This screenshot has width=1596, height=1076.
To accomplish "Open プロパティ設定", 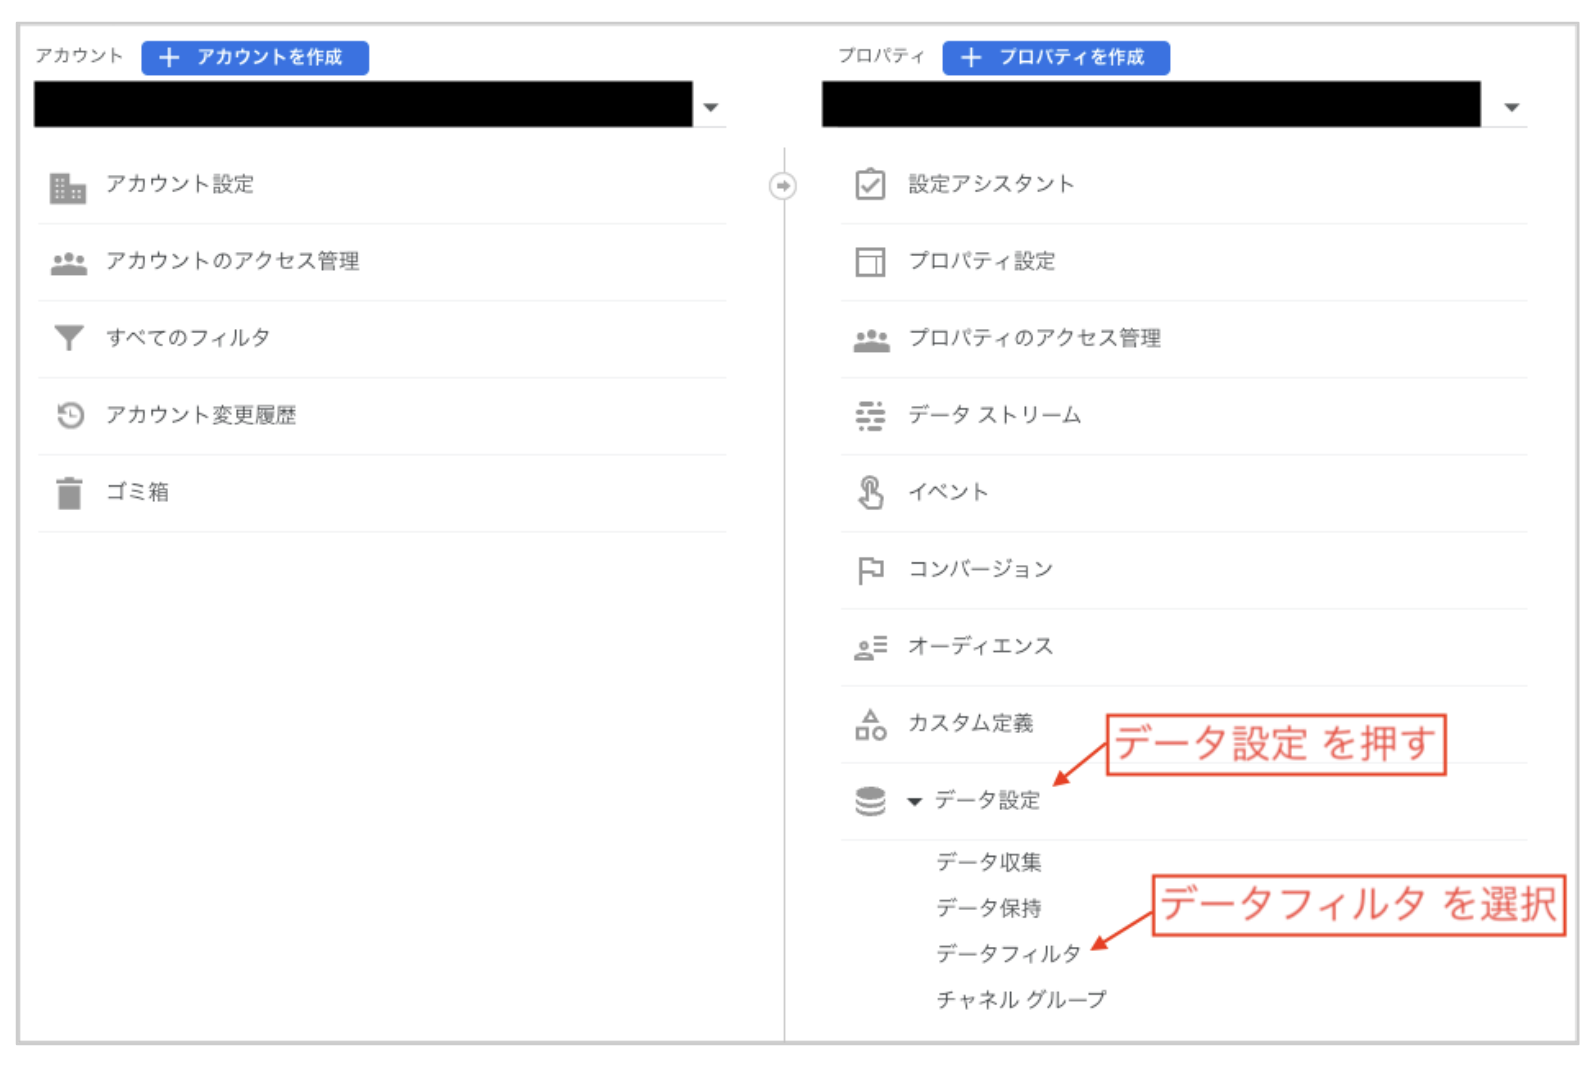I will coord(982,261).
